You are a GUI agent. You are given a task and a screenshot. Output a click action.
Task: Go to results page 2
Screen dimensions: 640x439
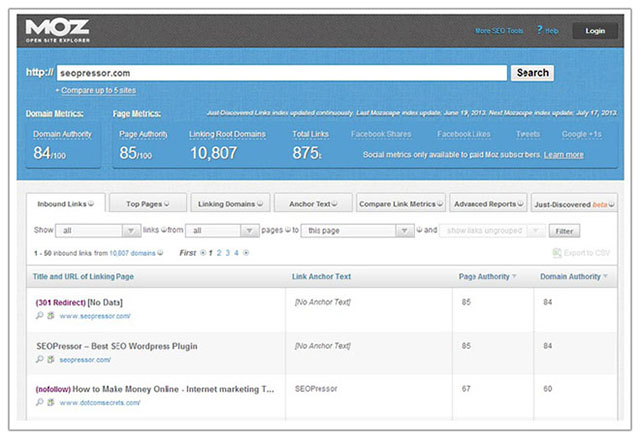219,253
